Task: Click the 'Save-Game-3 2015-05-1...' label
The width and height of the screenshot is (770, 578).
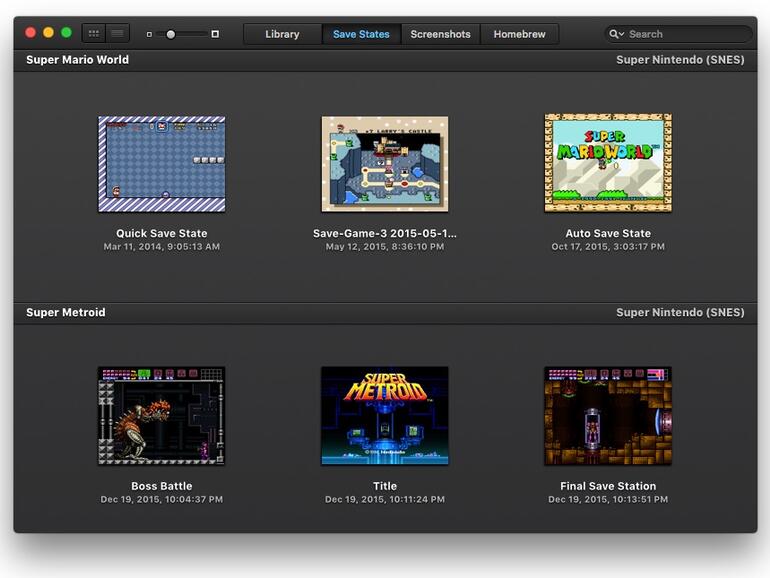Action: pyautogui.click(x=385, y=233)
